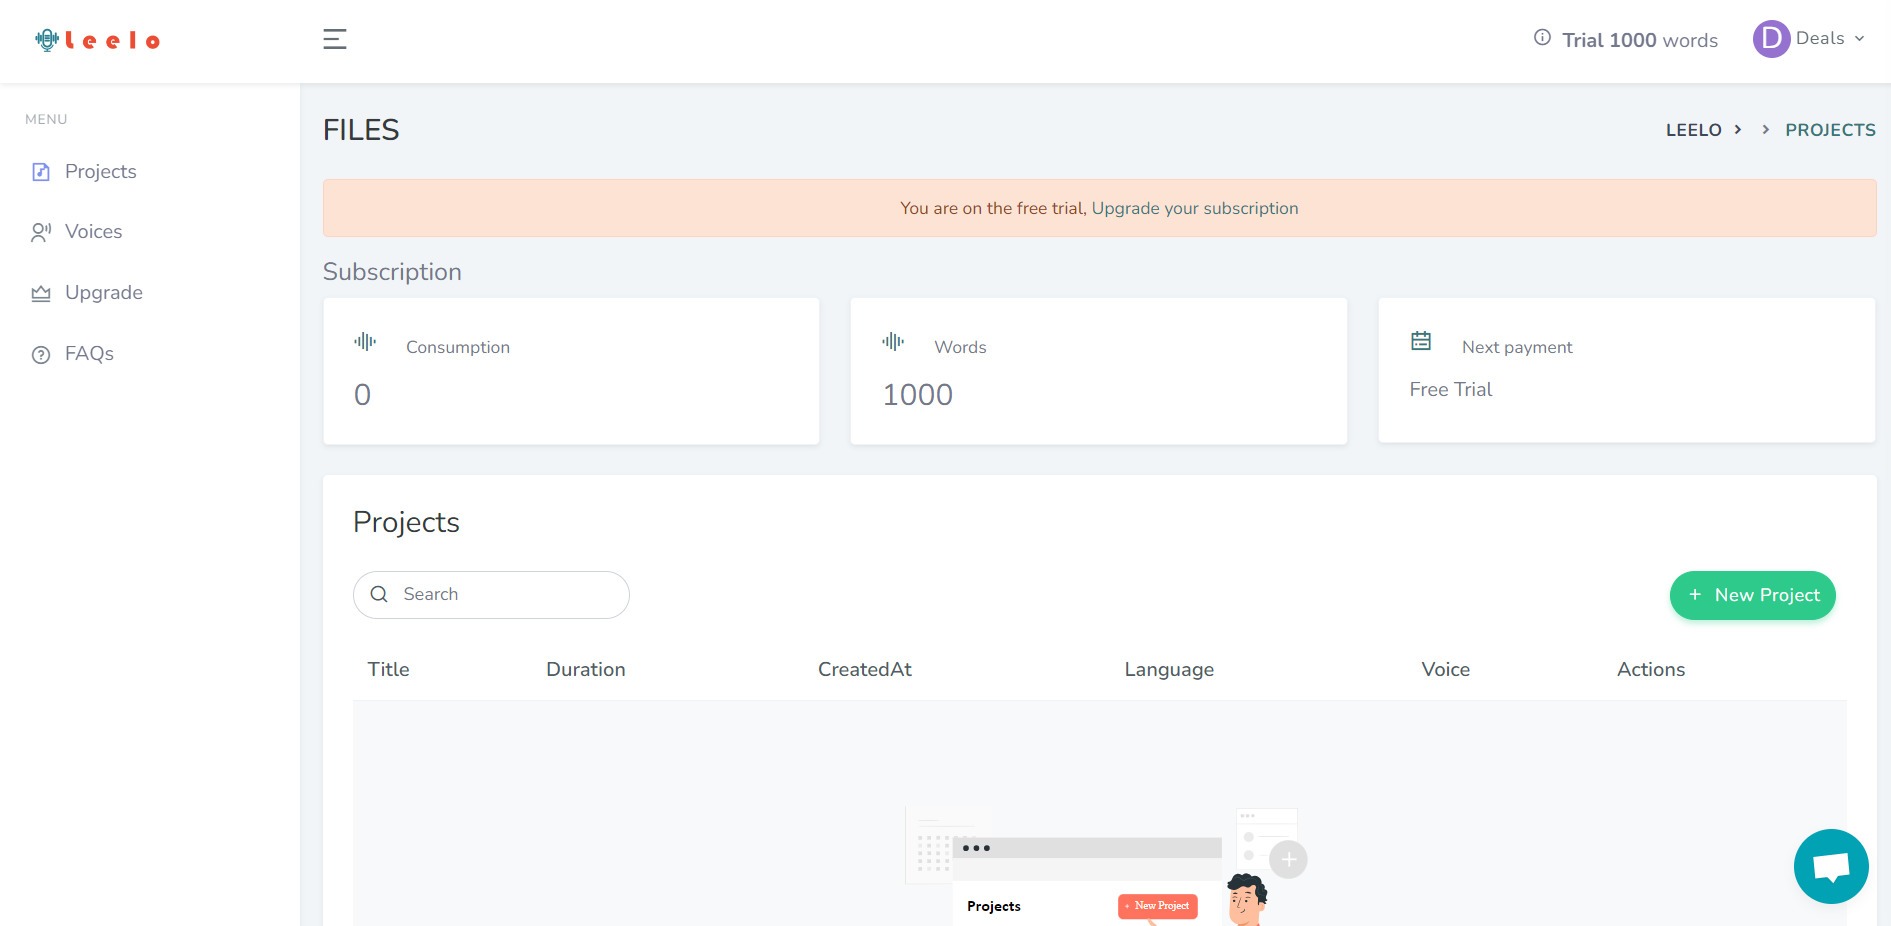Click the Voice column header
Screen dimensions: 1891x926
pos(1445,669)
